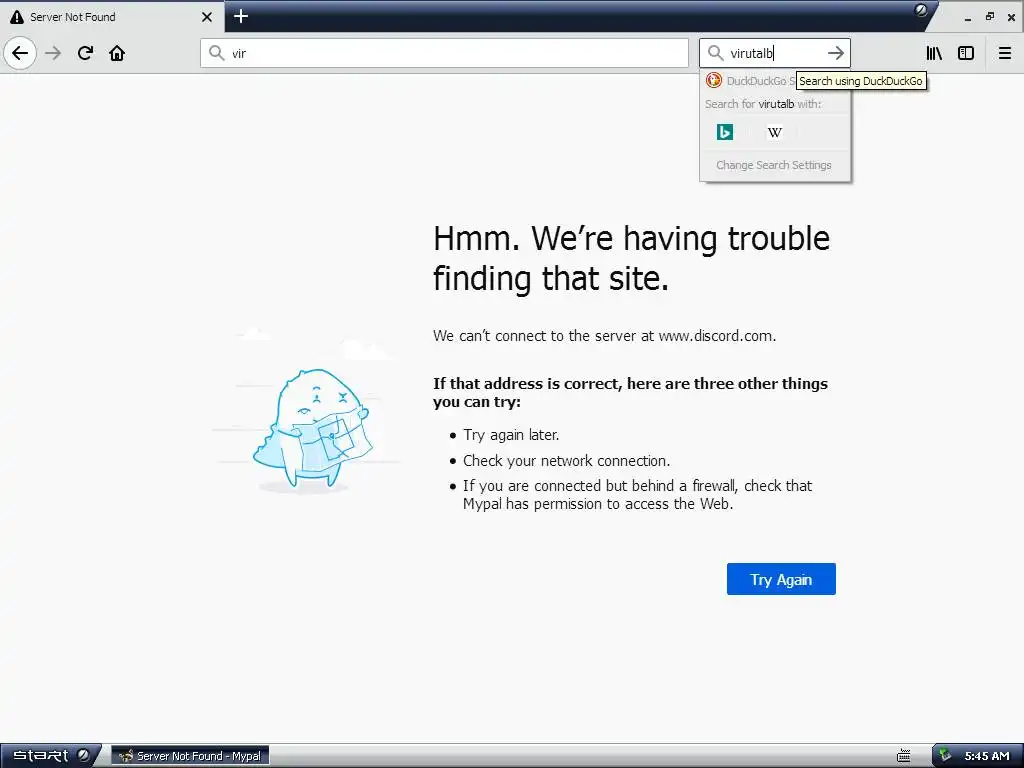Click the Try Again button

[781, 579]
